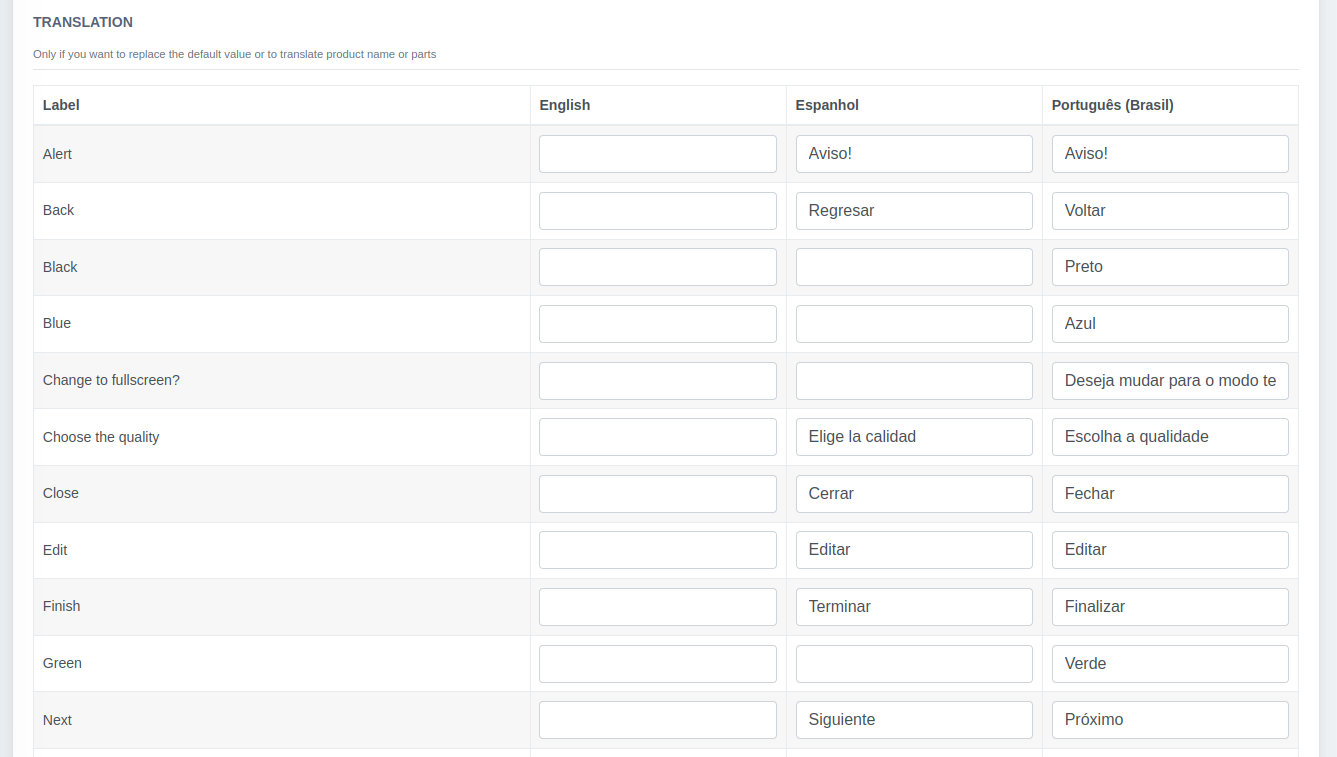Focus the Espanhol field containing Cerrar
The height and width of the screenshot is (757, 1337).
[914, 494]
